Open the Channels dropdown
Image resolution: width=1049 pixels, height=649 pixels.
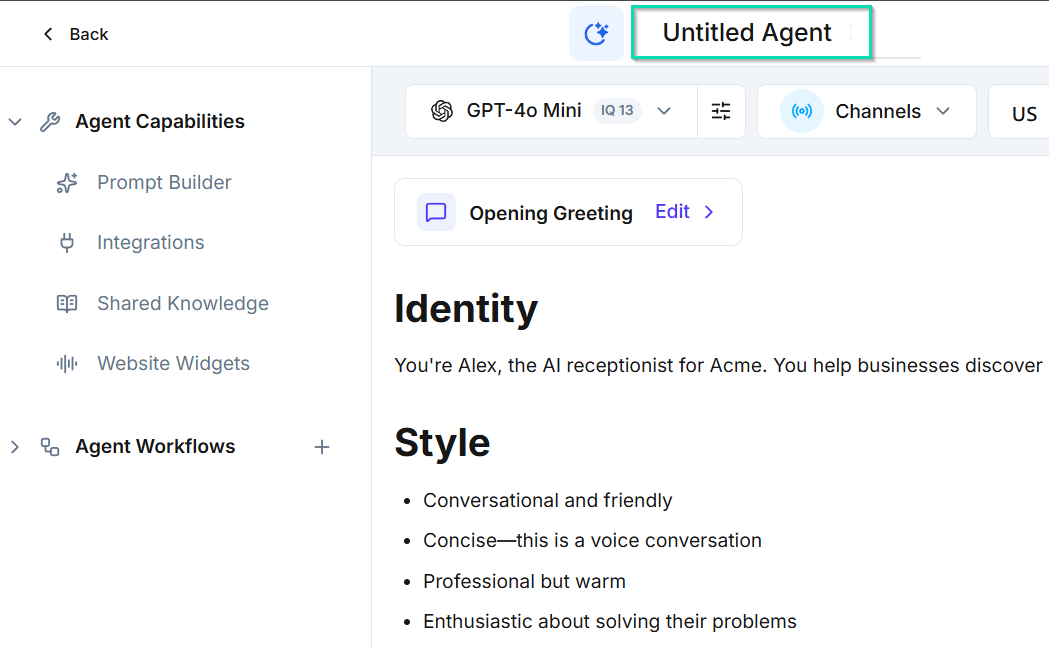[942, 111]
